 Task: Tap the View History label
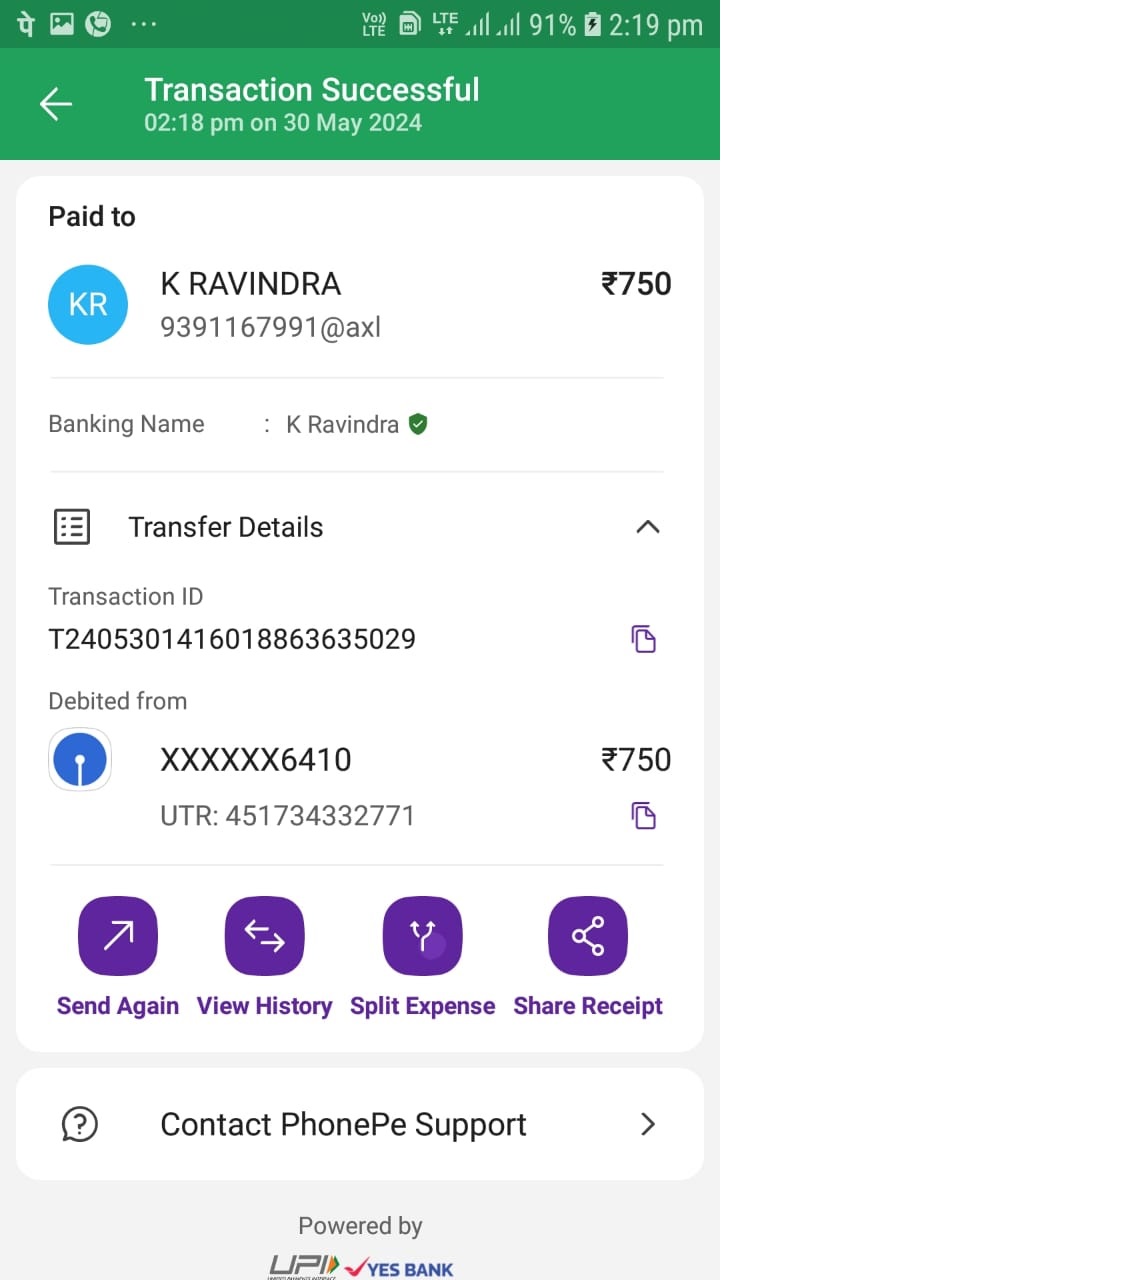tap(265, 1006)
